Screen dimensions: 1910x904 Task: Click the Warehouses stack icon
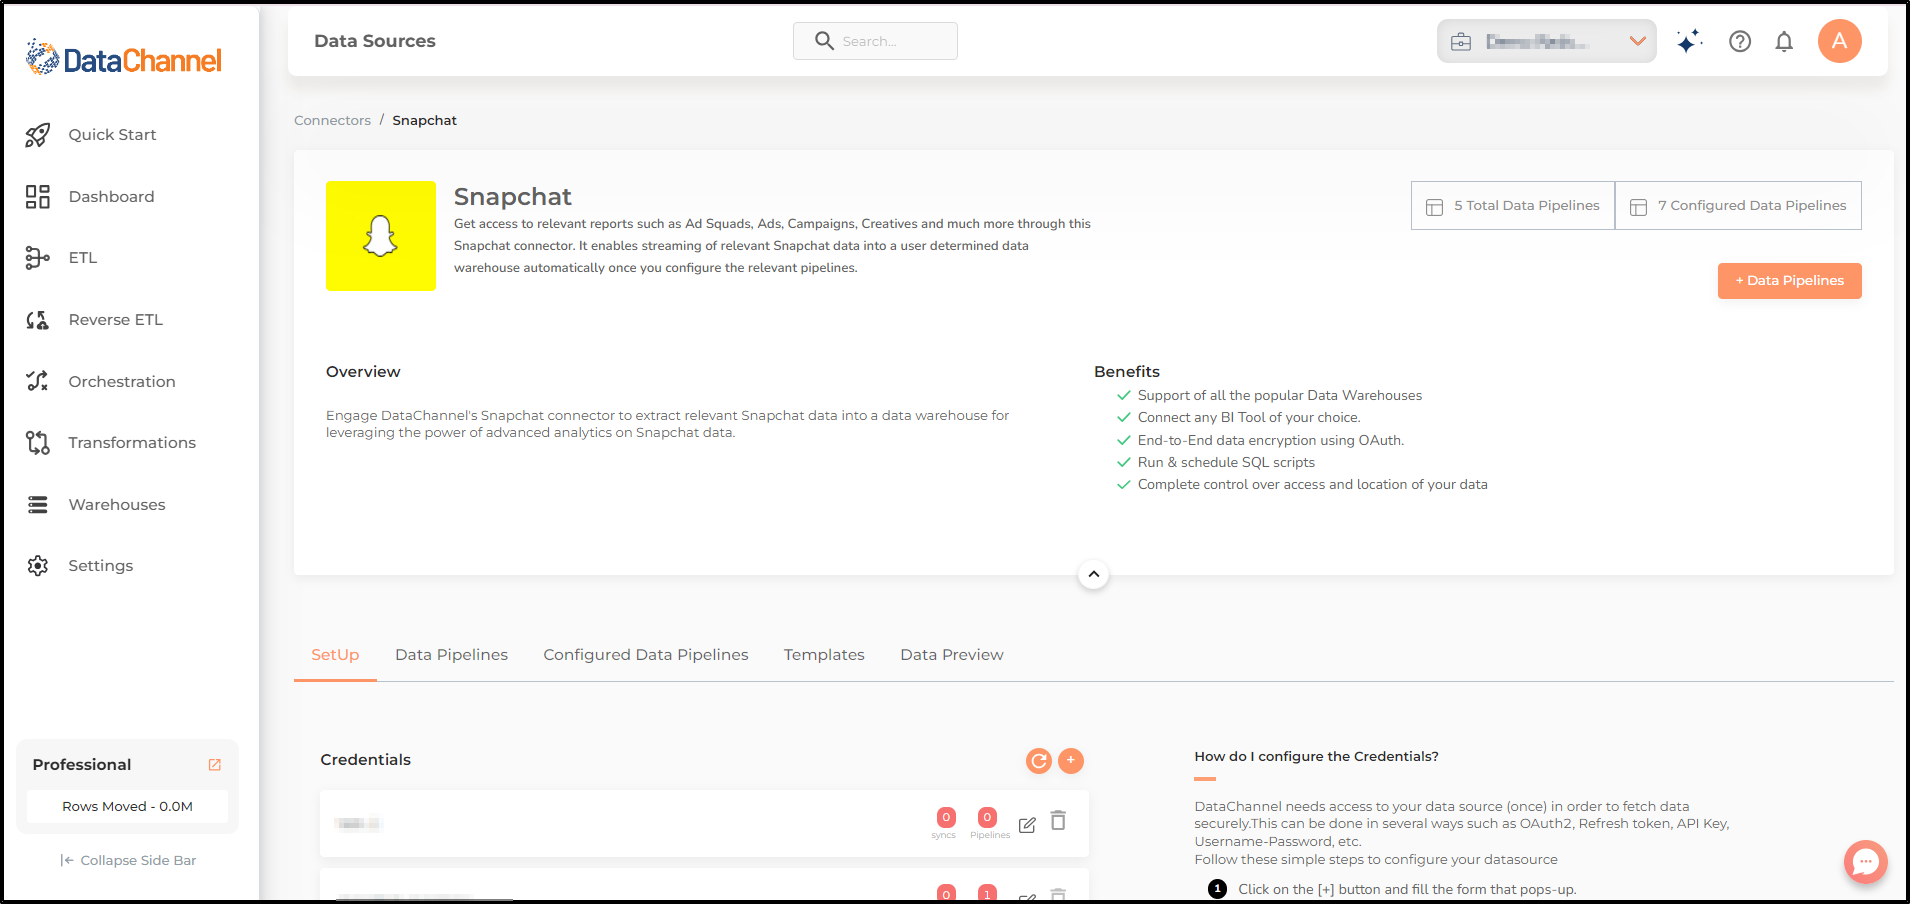38,505
